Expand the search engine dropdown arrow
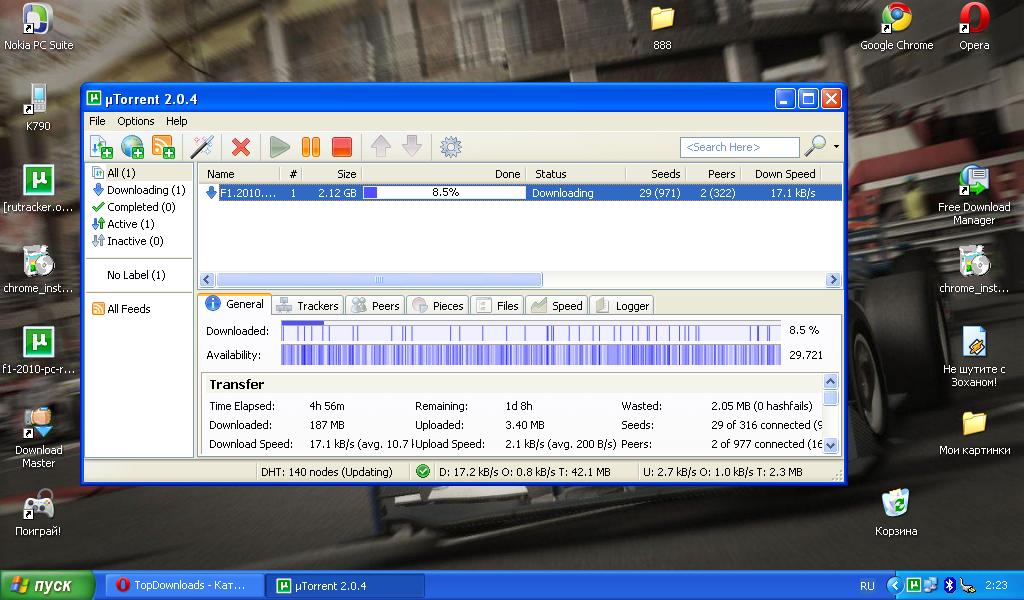Viewport: 1024px width, 600px height. coord(836,147)
